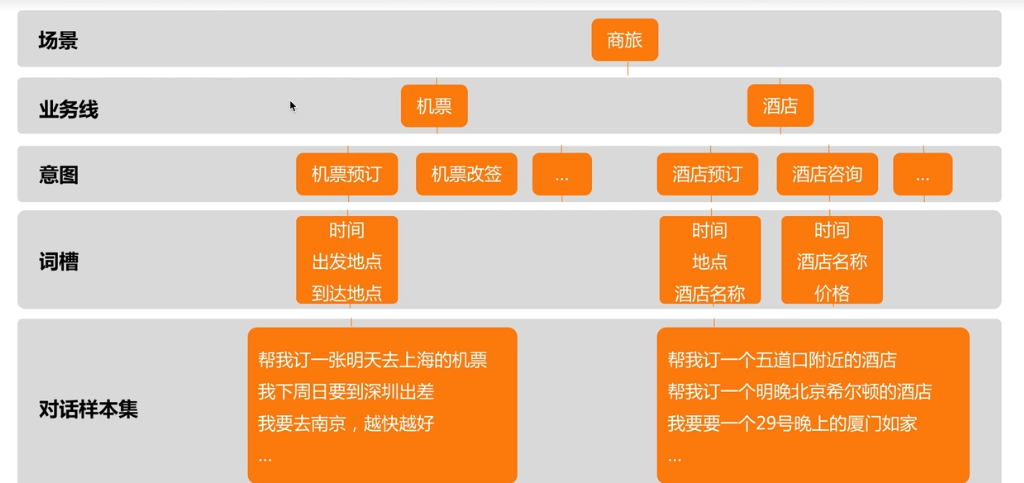
Task: Select the 机票 business line box
Action: coord(434,106)
